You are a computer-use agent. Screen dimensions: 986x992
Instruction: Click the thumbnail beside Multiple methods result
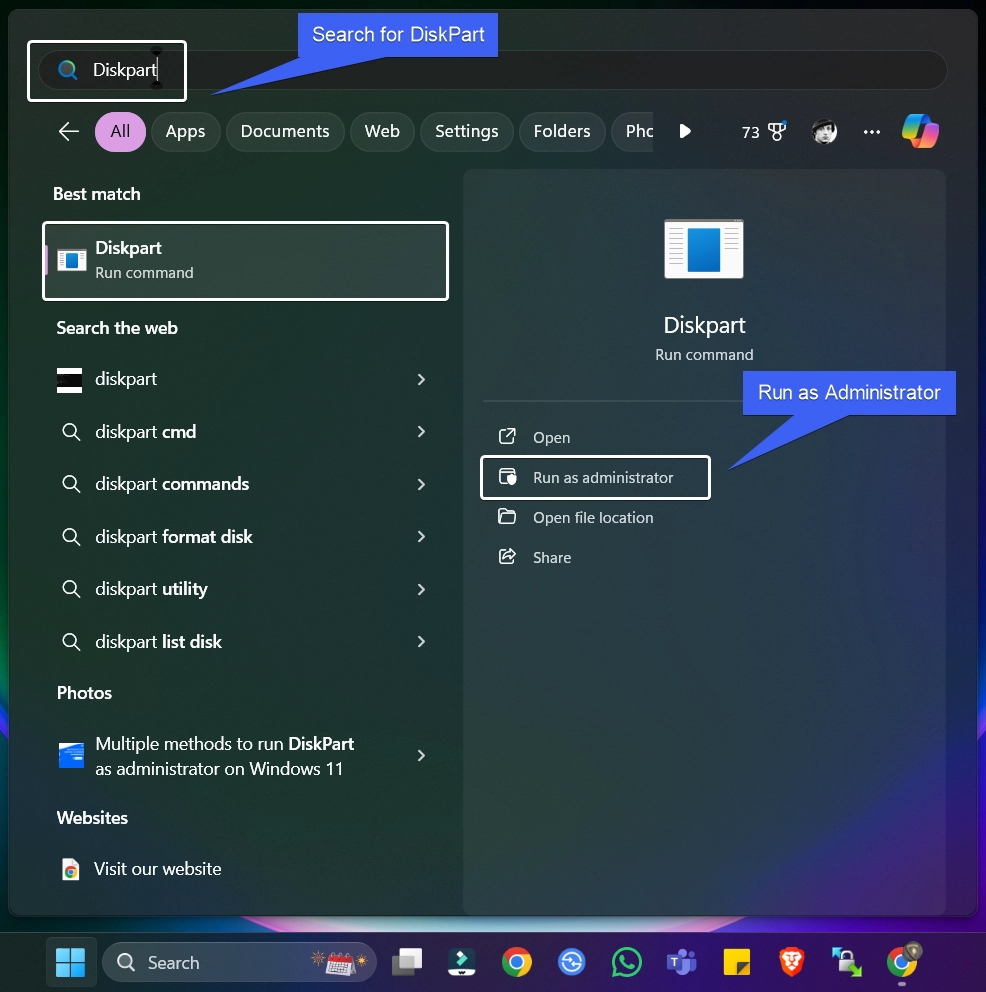coord(71,756)
